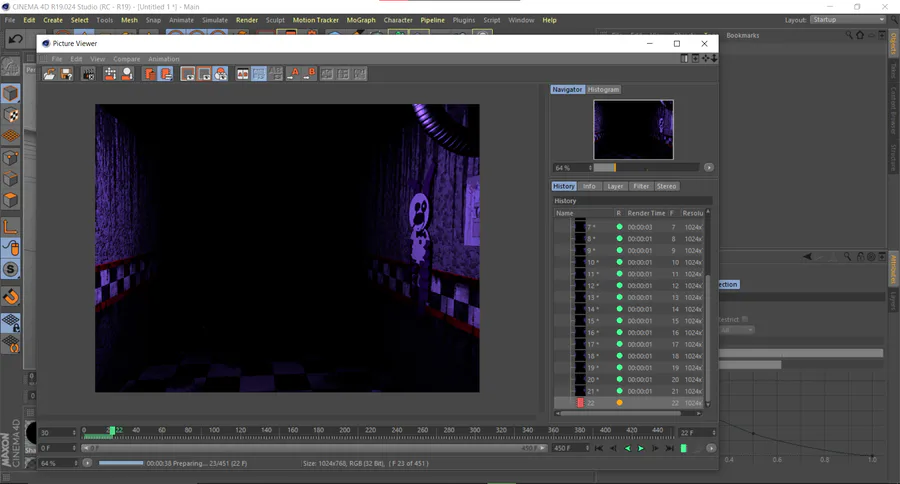Click go to start of animation button
The width and height of the screenshot is (900, 484).
click(599, 448)
